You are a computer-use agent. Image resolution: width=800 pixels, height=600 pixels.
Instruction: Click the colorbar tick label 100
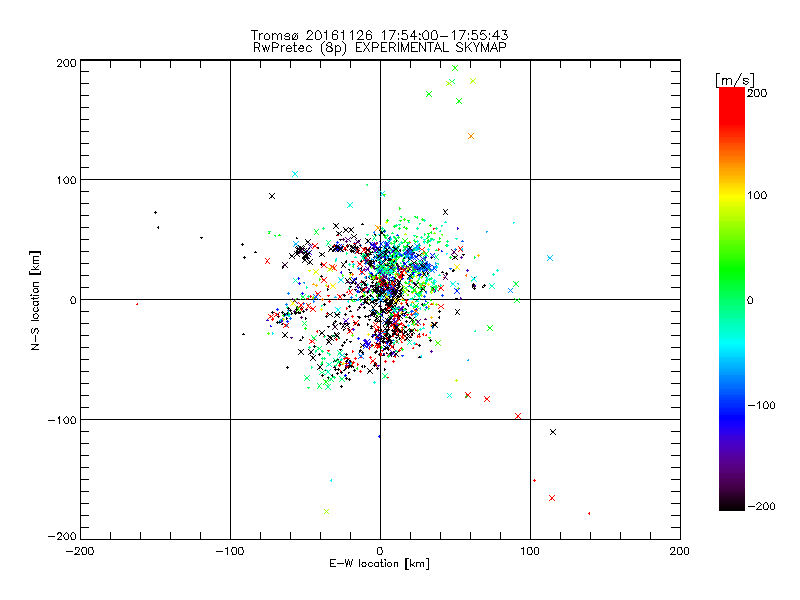[757, 195]
